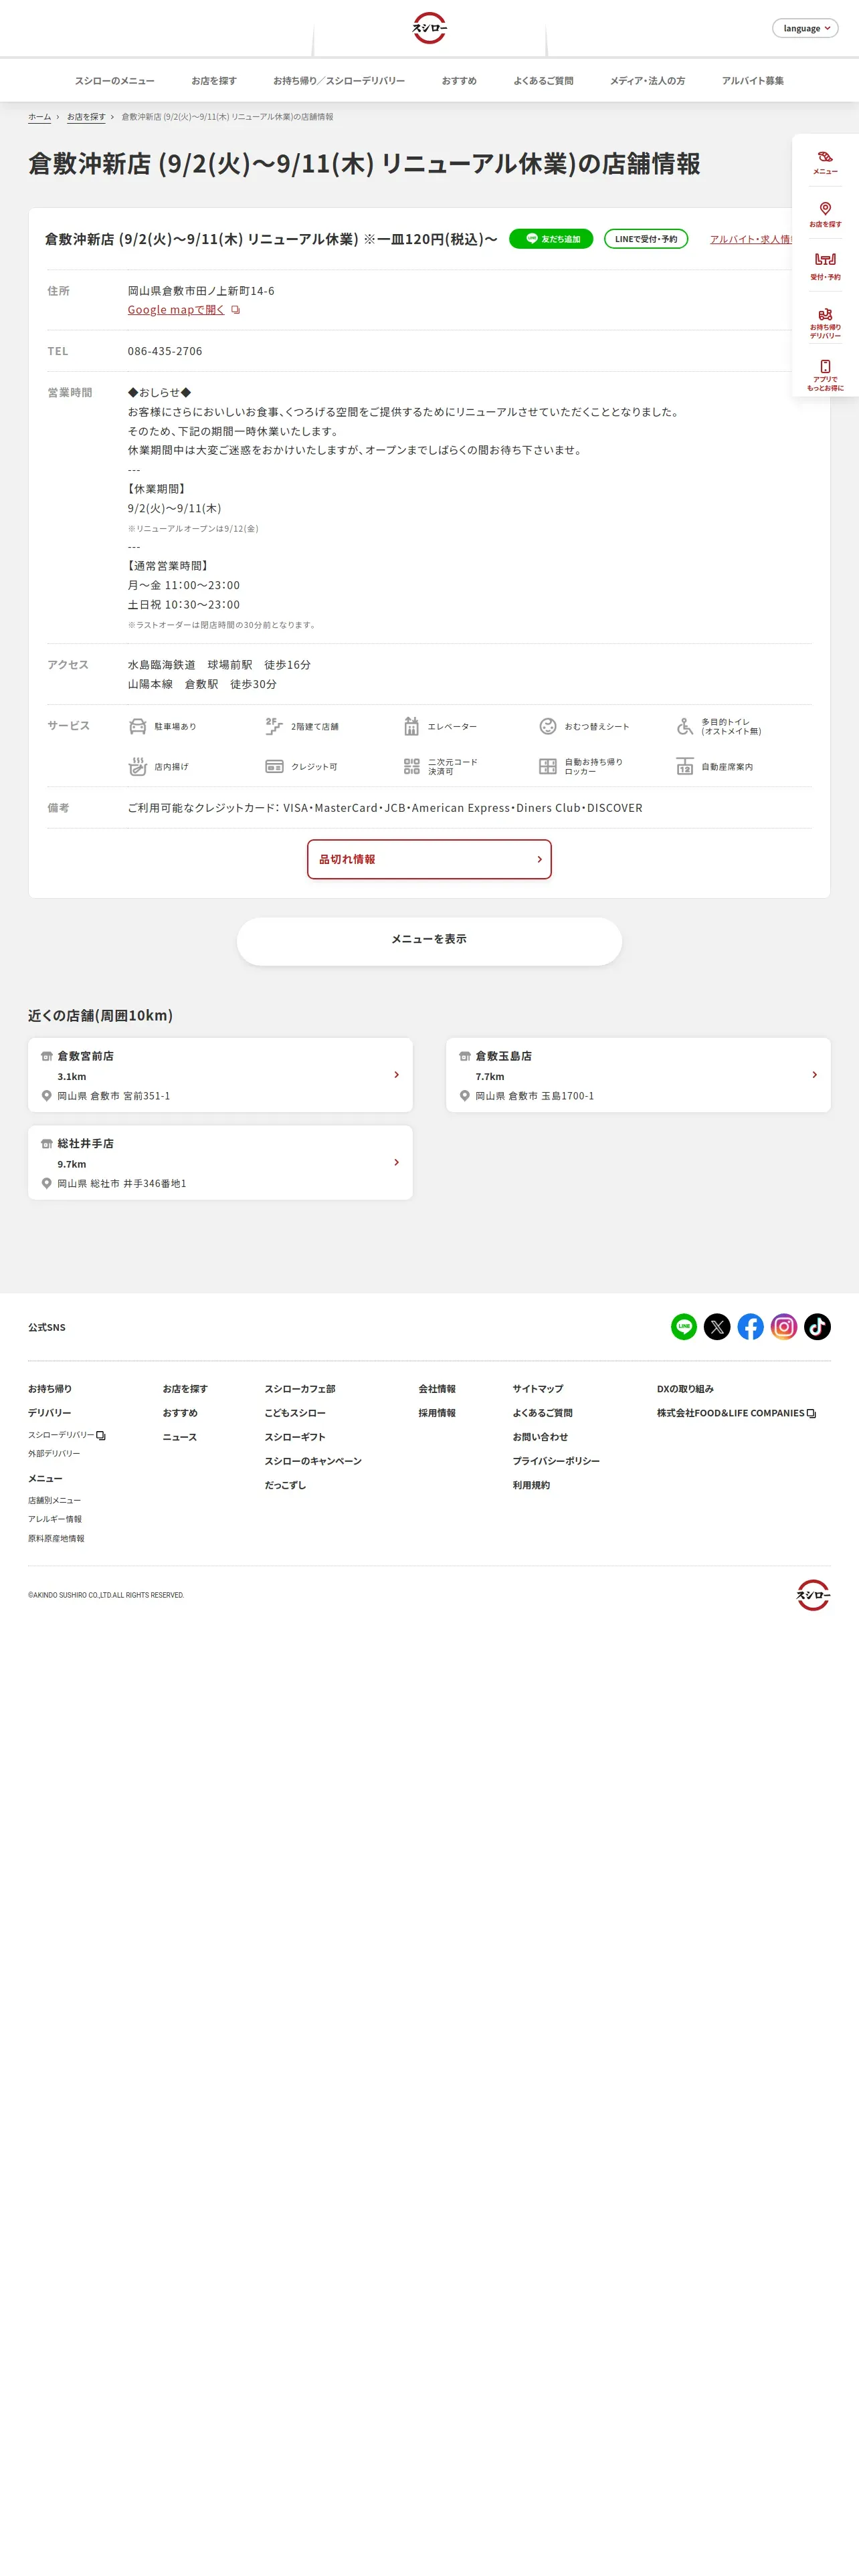Open official X (Twitter) icon

(717, 1327)
